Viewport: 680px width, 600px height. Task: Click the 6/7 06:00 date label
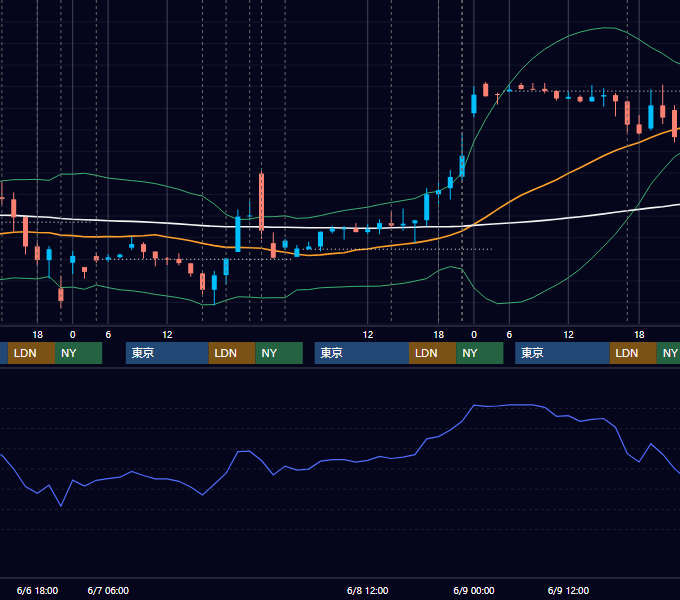click(x=108, y=590)
